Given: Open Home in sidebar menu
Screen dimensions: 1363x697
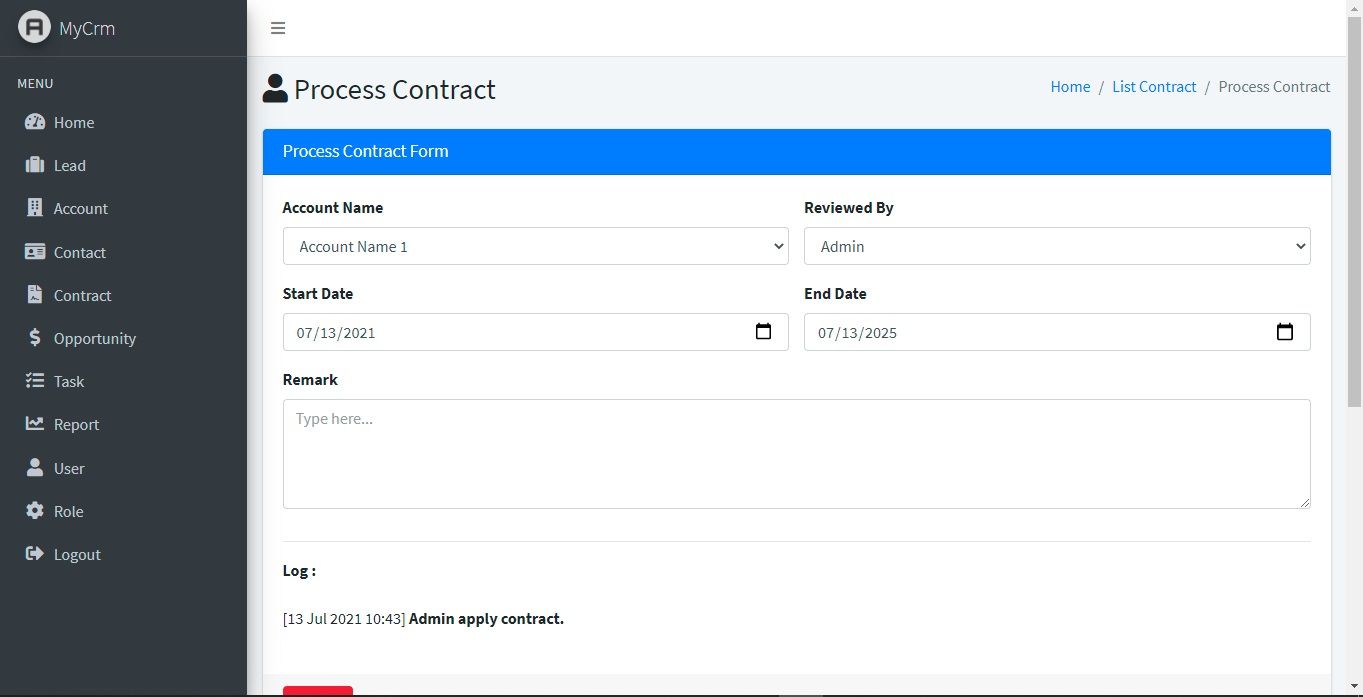Looking at the screenshot, I should click(123, 122).
